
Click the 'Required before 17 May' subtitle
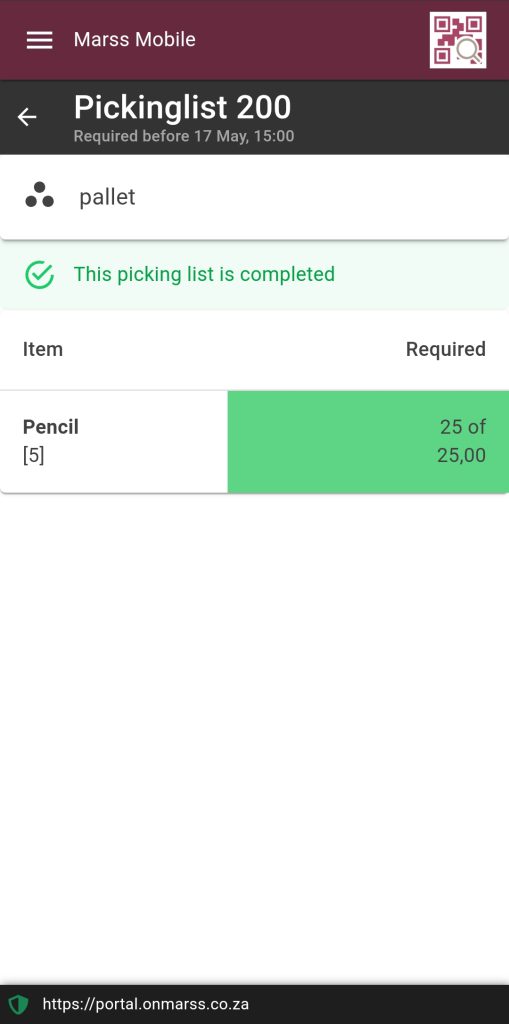point(184,136)
